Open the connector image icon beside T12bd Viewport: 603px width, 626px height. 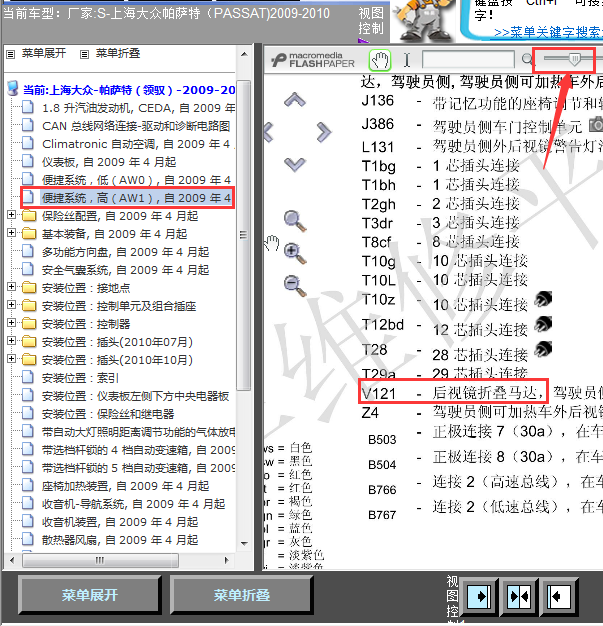click(543, 324)
